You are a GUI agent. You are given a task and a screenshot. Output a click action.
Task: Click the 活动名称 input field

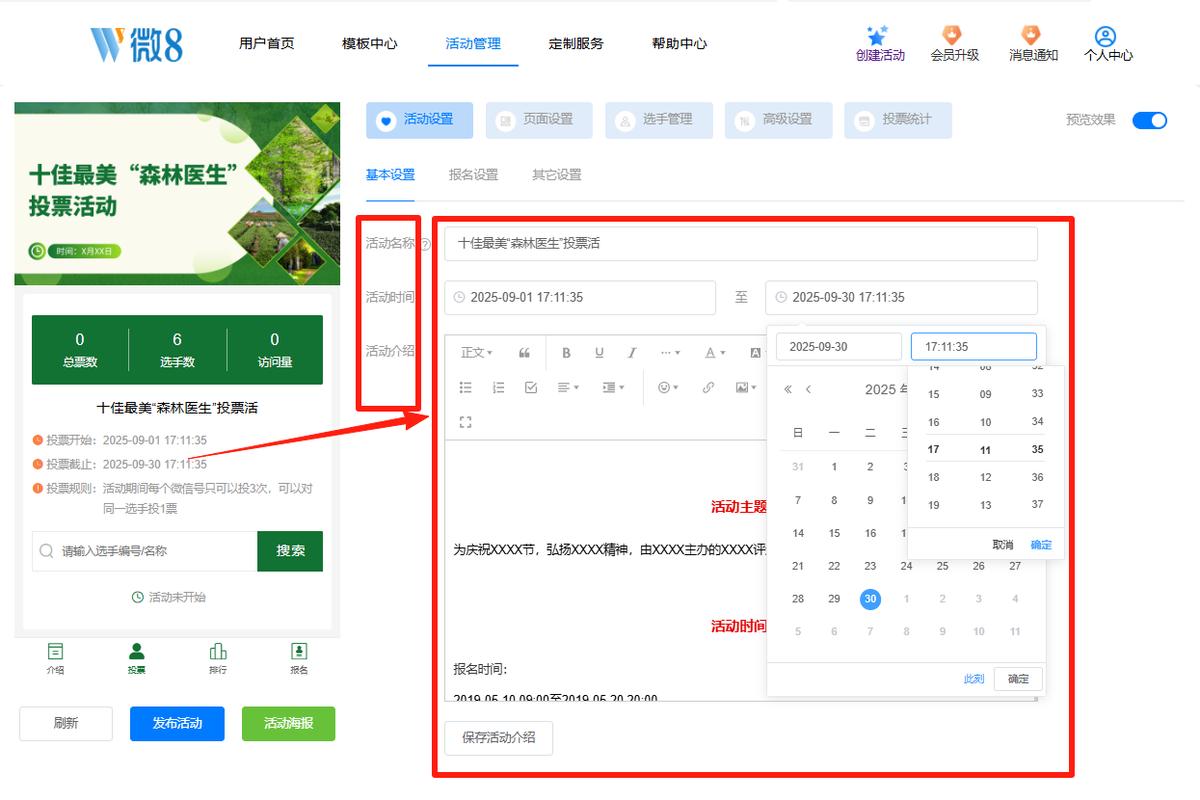click(741, 243)
